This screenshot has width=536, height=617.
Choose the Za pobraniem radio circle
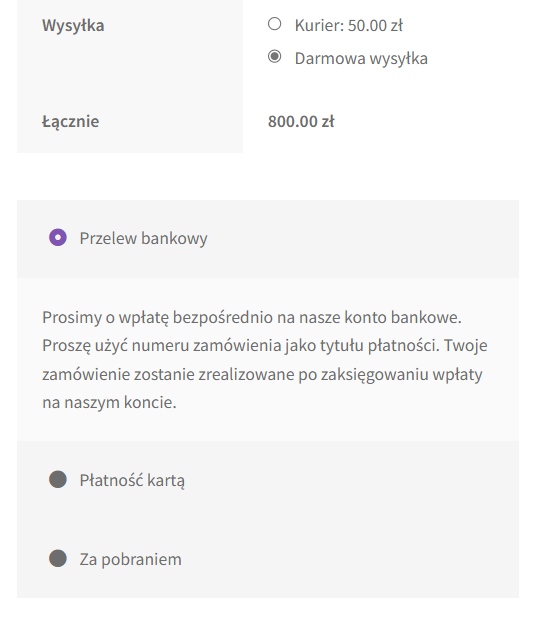coord(58,558)
